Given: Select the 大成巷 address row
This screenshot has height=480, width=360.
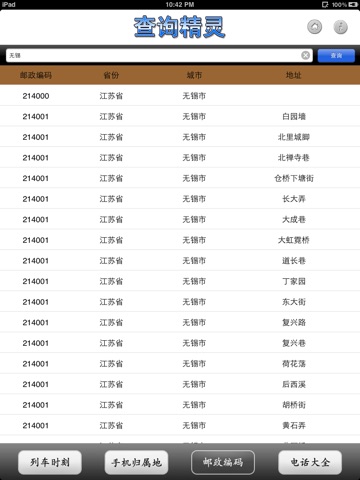Looking at the screenshot, I should tap(180, 219).
